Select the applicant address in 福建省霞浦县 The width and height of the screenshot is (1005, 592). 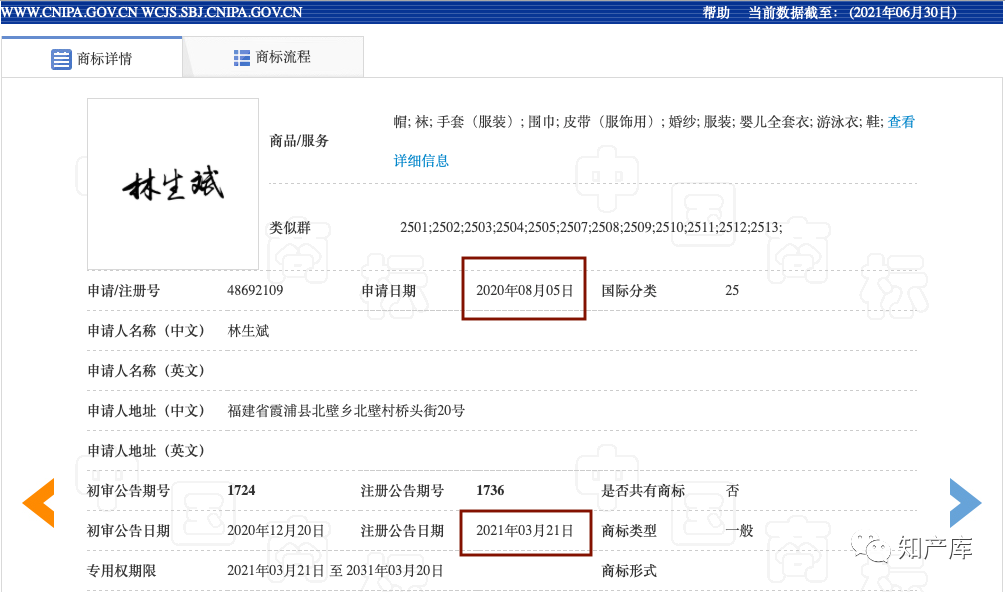pyautogui.click(x=346, y=411)
